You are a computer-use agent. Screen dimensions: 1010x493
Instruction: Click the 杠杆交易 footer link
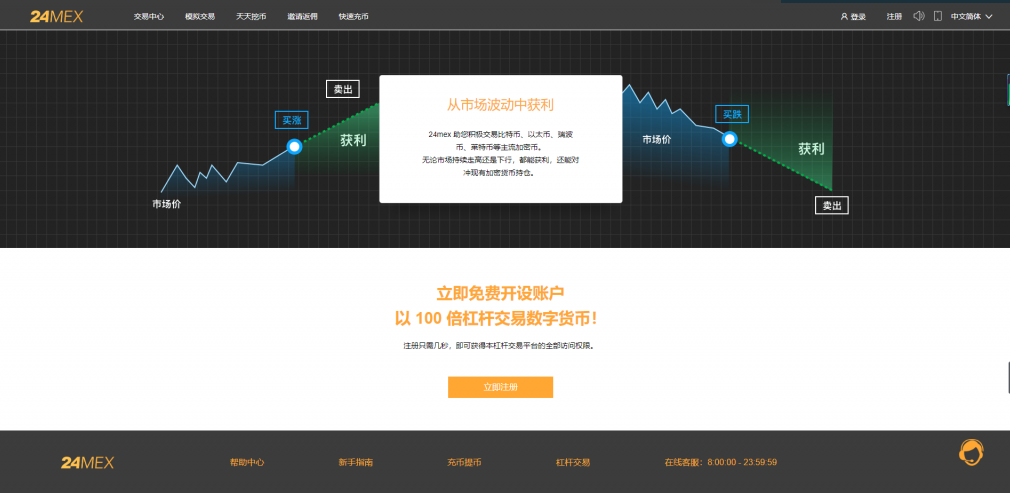pyautogui.click(x=573, y=463)
